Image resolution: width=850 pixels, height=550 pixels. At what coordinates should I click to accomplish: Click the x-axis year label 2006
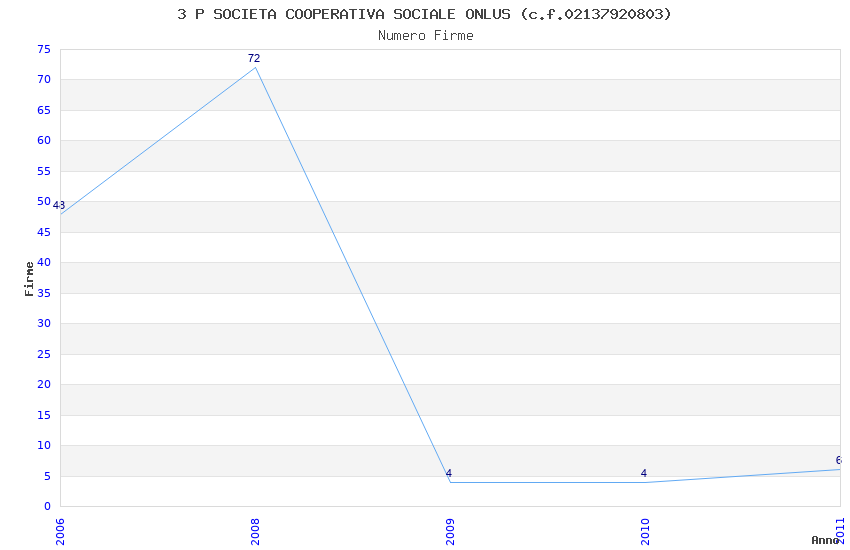[60, 532]
